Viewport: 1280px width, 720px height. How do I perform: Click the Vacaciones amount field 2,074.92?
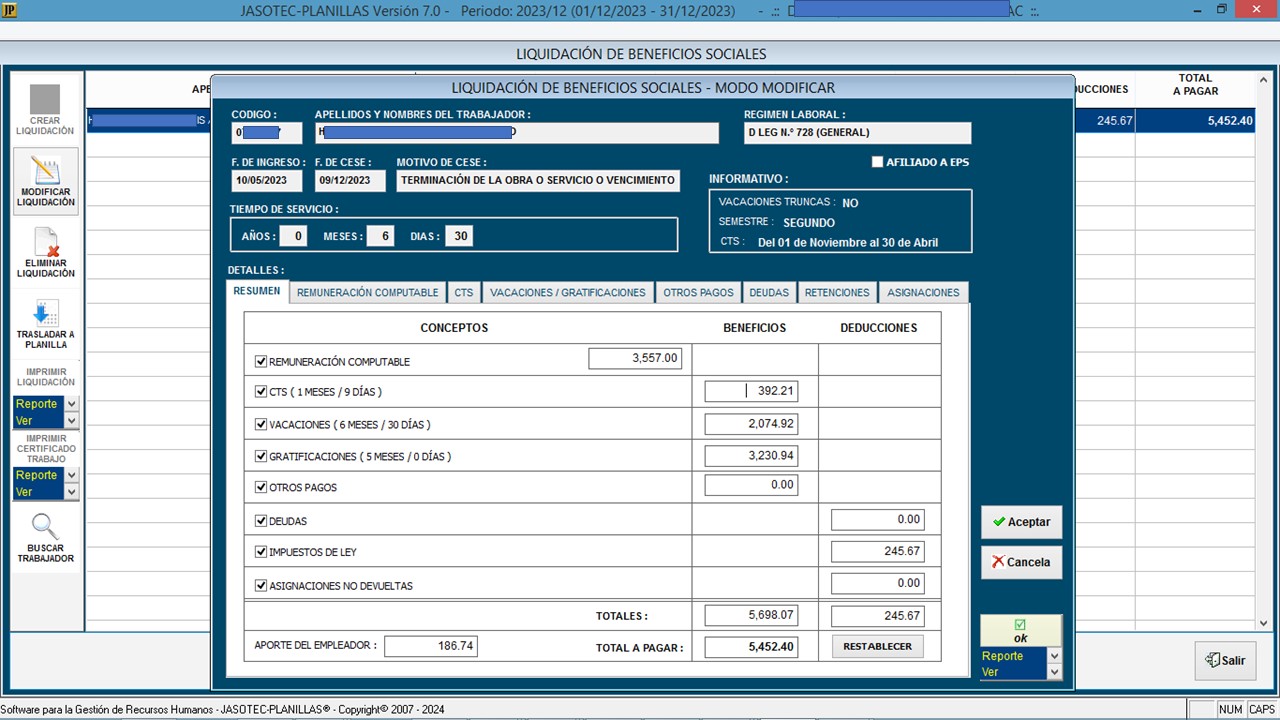[x=751, y=424]
